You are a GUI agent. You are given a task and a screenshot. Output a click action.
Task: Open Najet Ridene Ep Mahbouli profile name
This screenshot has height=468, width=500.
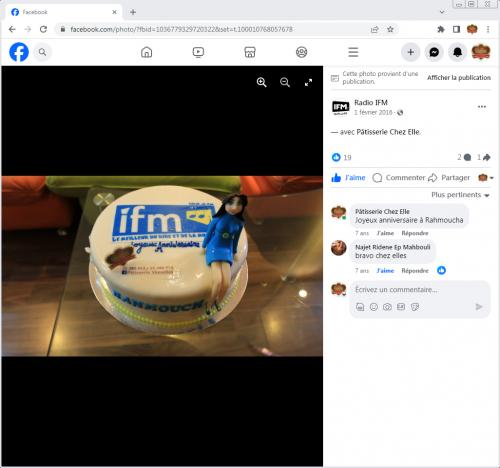tap(393, 247)
